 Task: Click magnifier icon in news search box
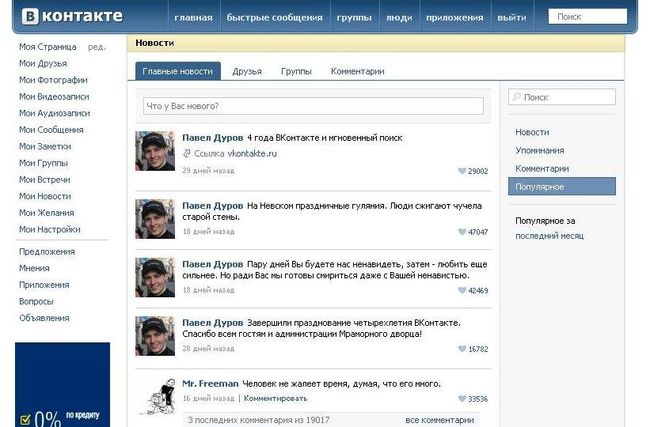point(517,97)
